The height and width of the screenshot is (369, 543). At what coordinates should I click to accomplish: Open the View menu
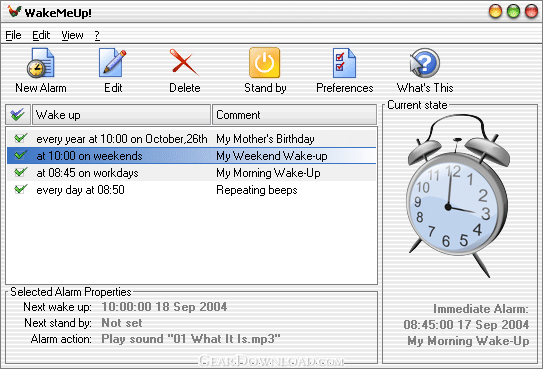pyautogui.click(x=72, y=35)
